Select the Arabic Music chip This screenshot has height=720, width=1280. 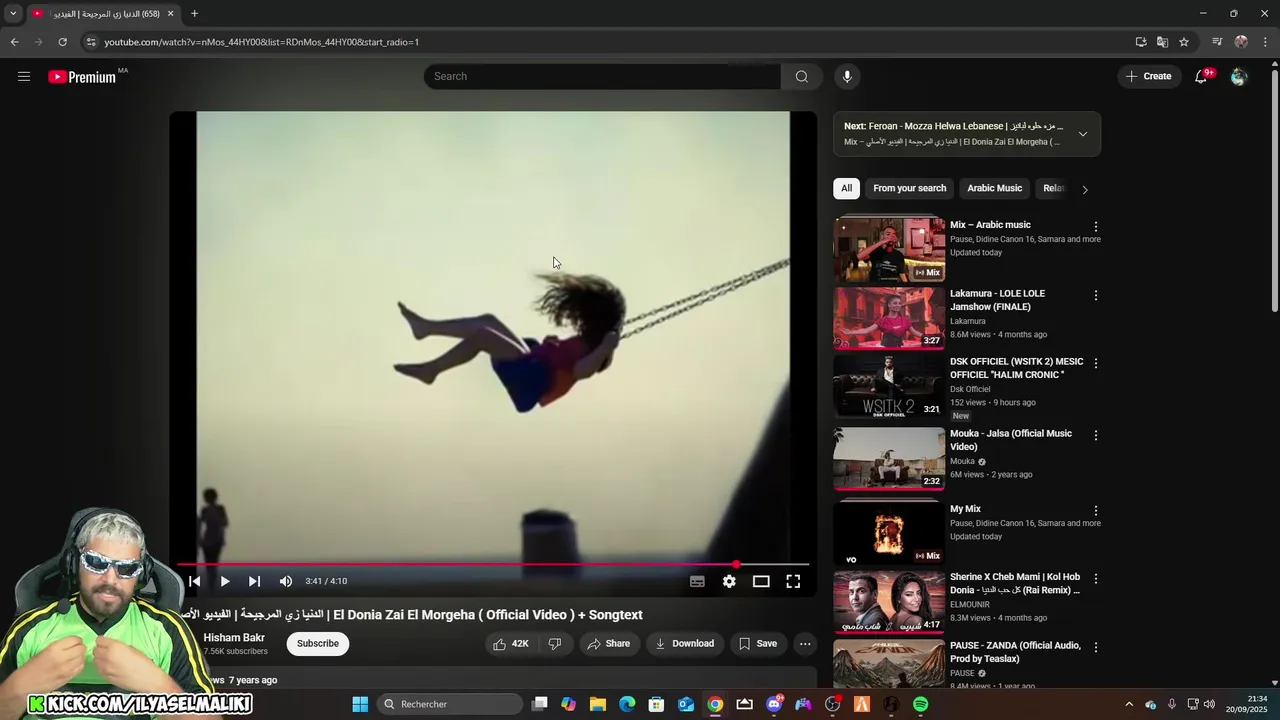click(994, 188)
